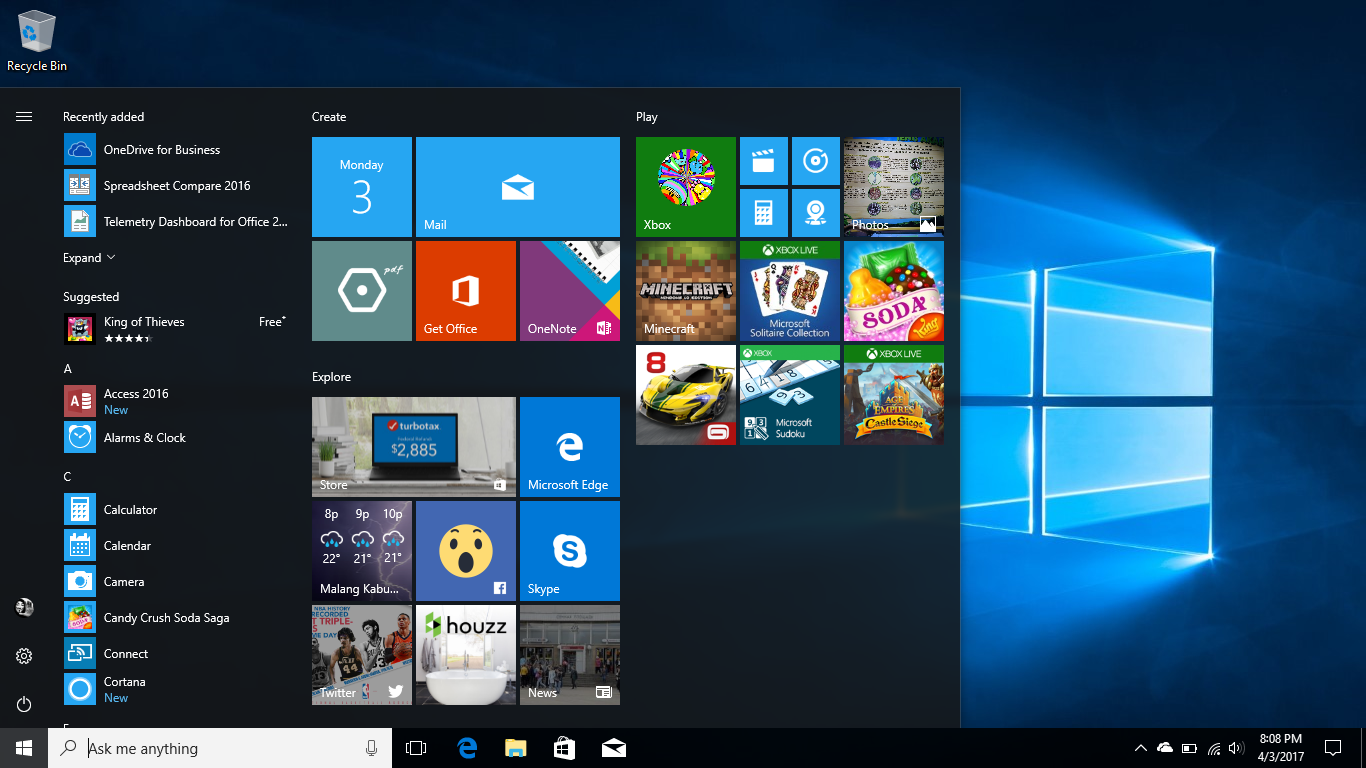The image size is (1366, 768).
Task: Open the Monday 3 calendar tile
Action: (x=362, y=187)
